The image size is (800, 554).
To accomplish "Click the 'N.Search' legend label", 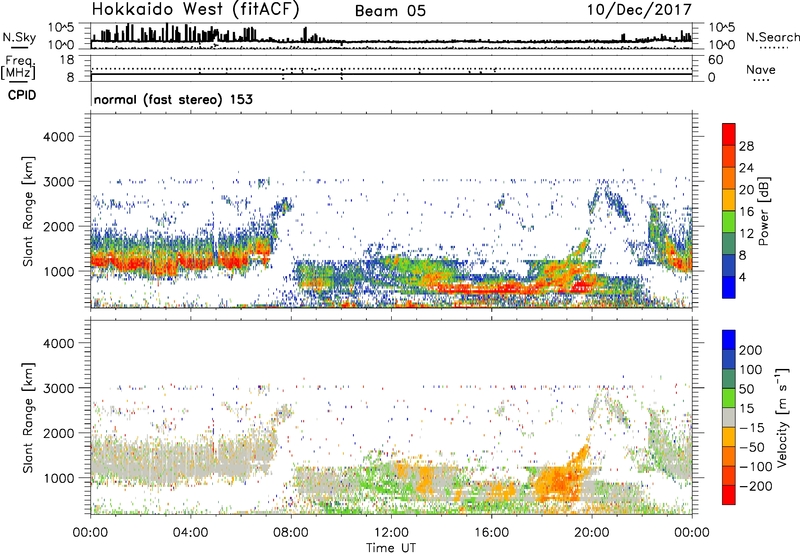I will [772, 37].
